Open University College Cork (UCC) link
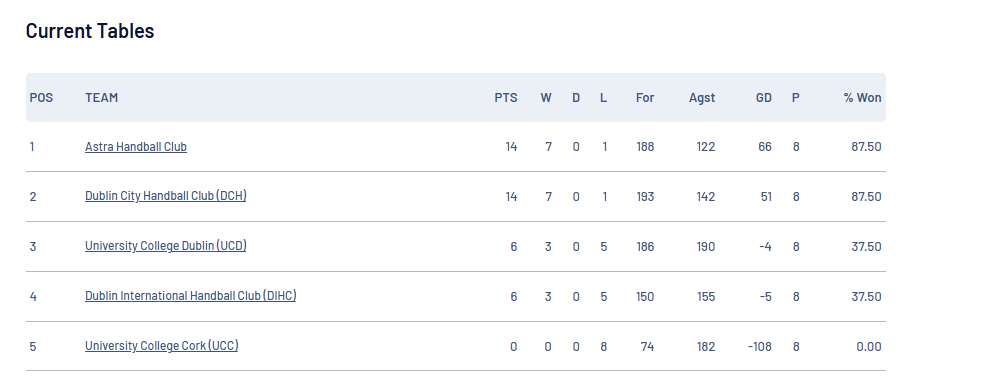This screenshot has width=984, height=385. pos(162,346)
